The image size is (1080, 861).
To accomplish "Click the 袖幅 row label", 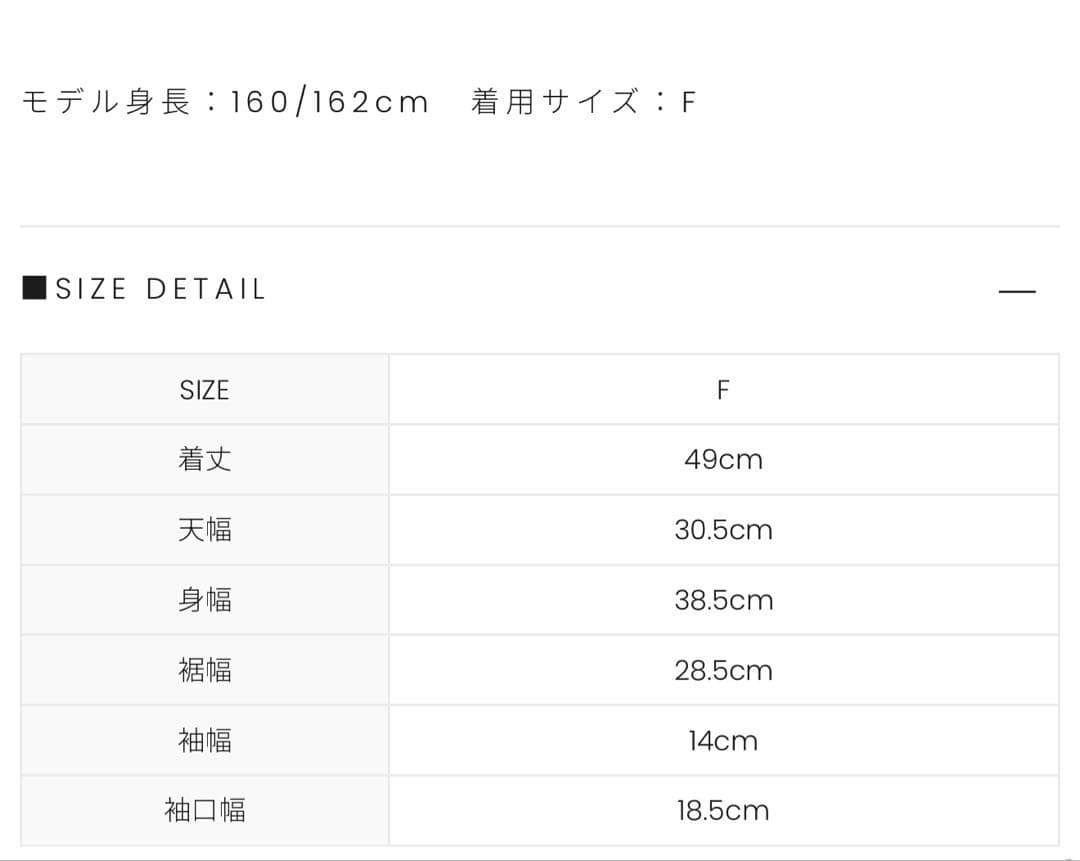I will click(205, 741).
